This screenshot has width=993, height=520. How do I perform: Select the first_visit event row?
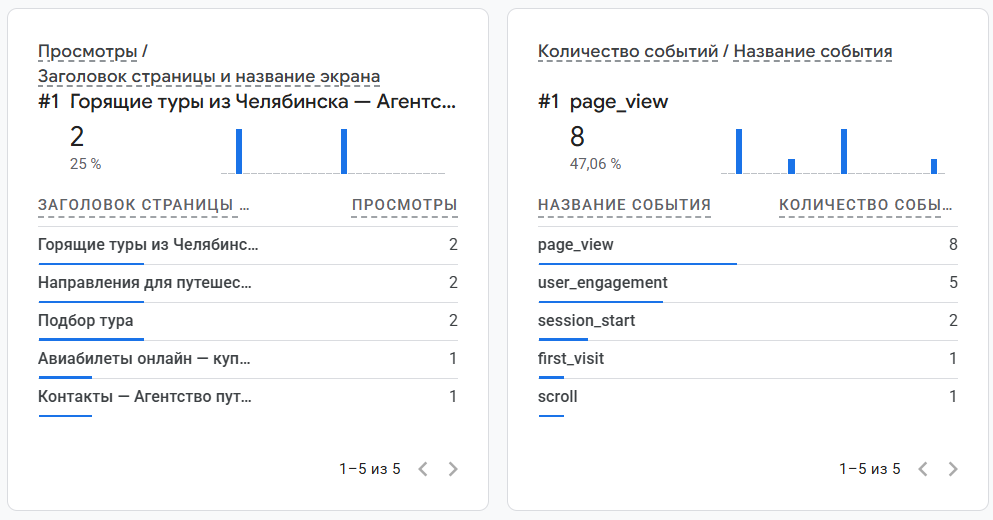[748, 359]
